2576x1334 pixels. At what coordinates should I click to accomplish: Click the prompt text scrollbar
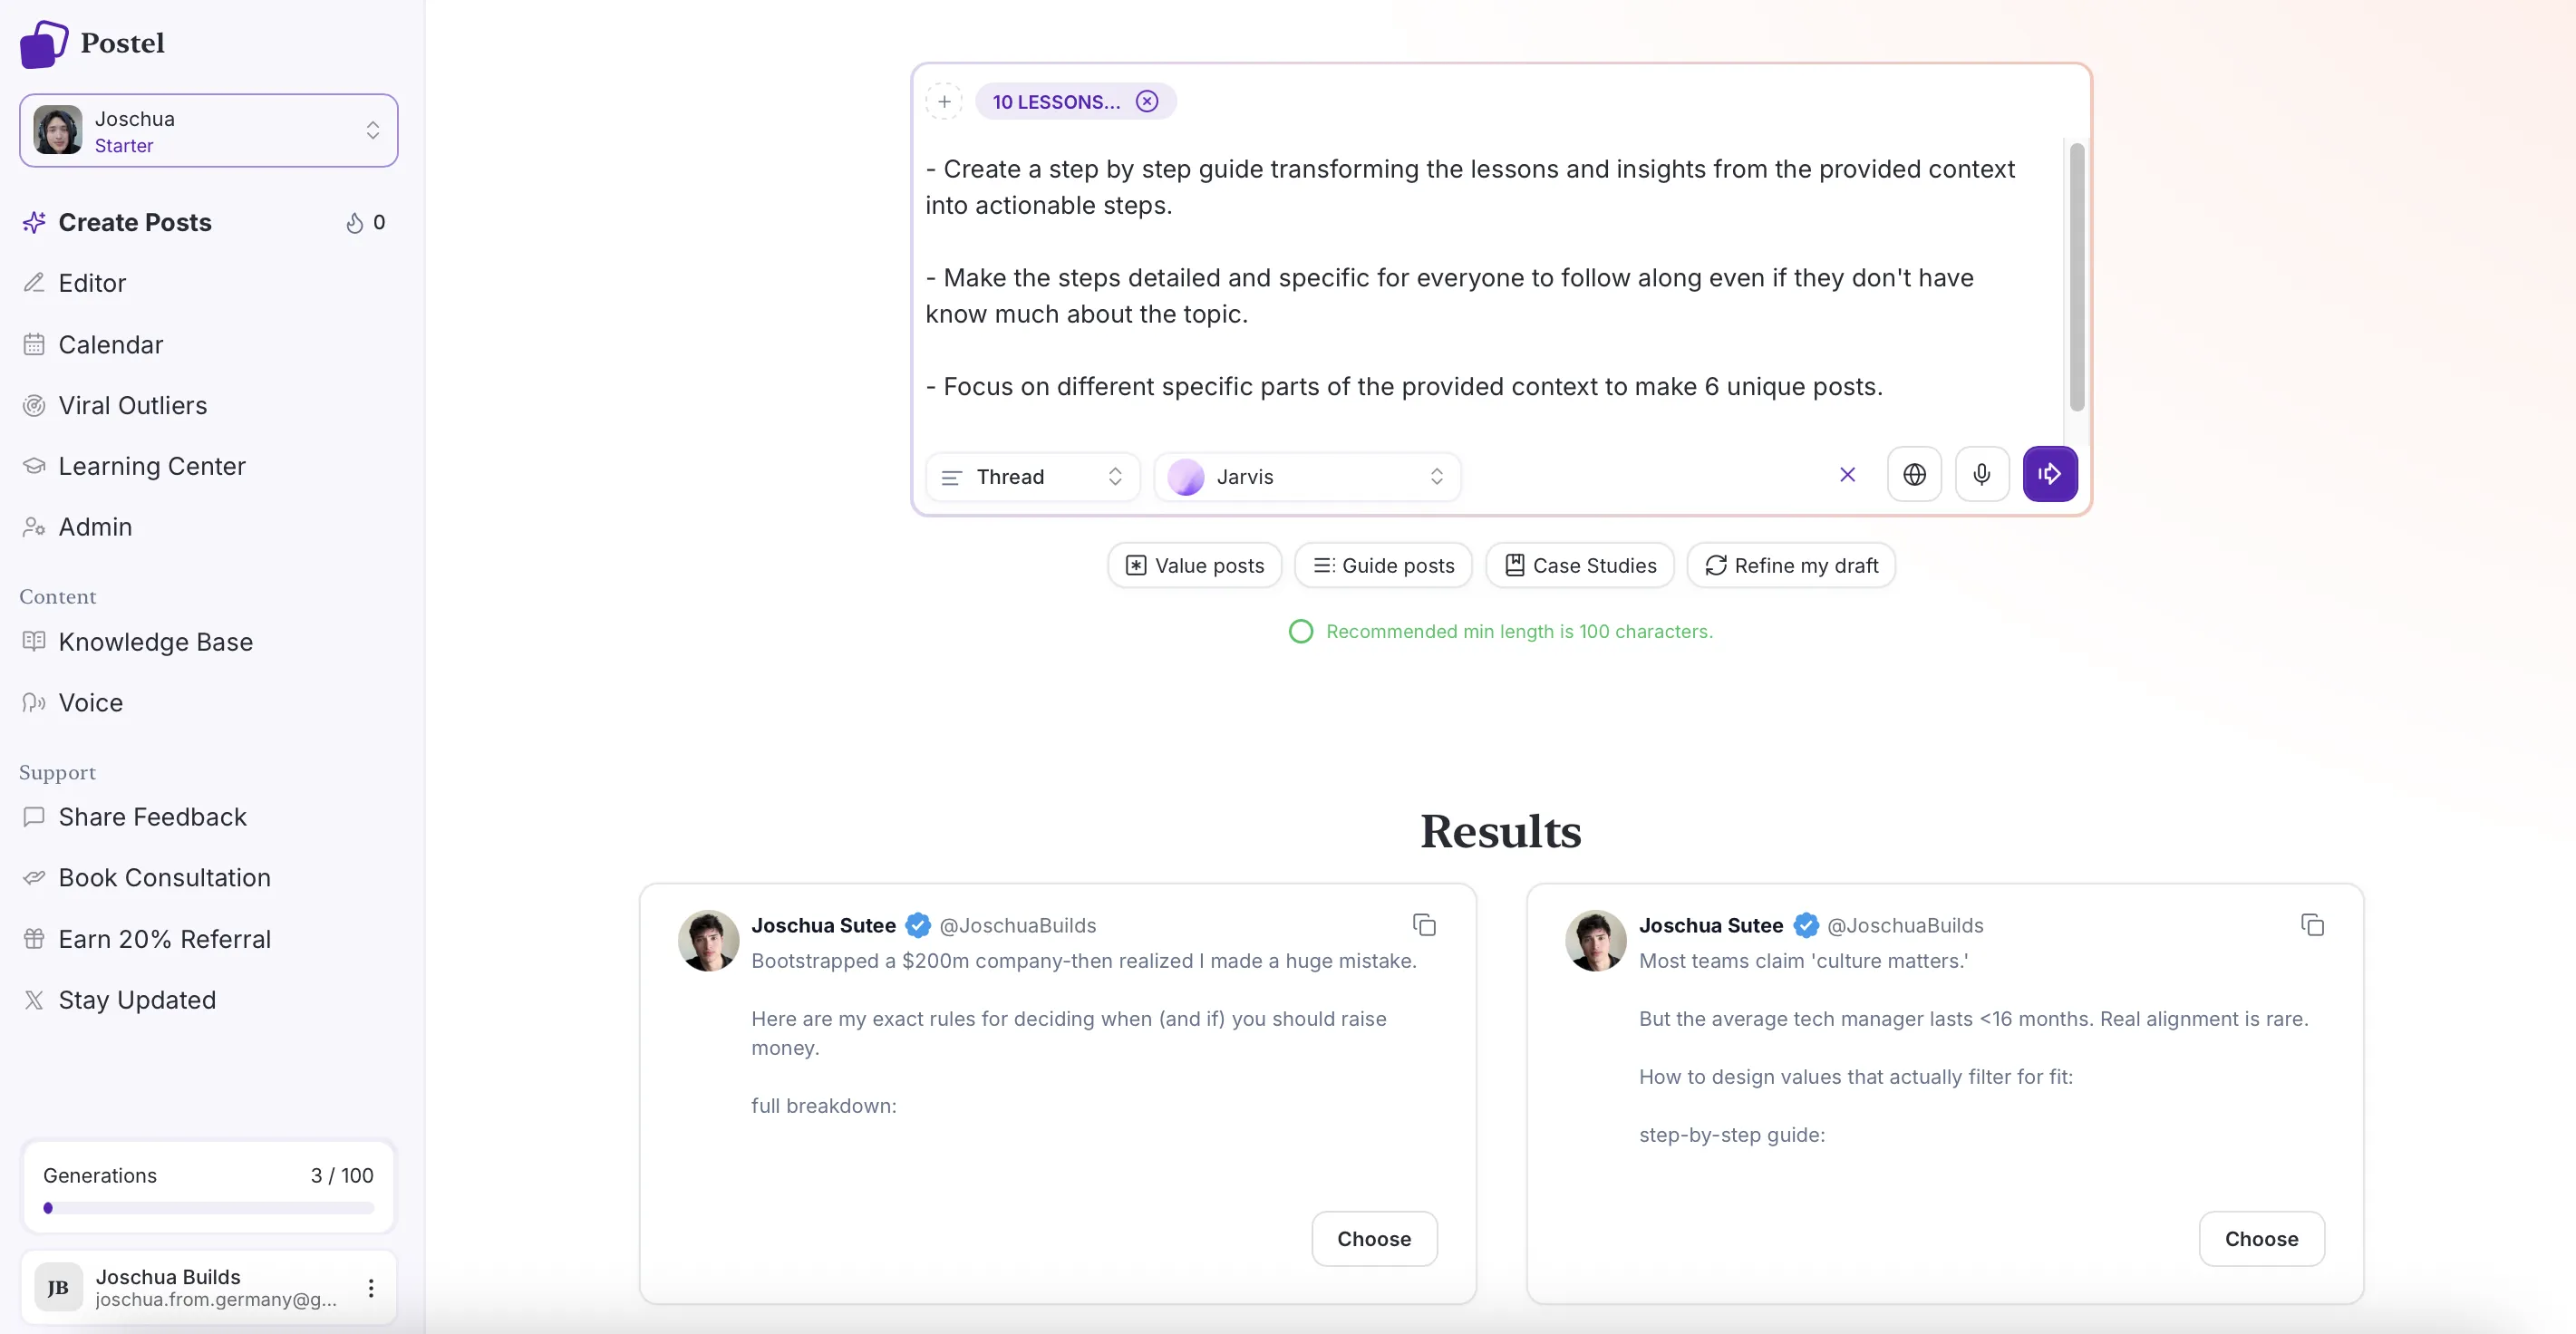[2076, 277]
